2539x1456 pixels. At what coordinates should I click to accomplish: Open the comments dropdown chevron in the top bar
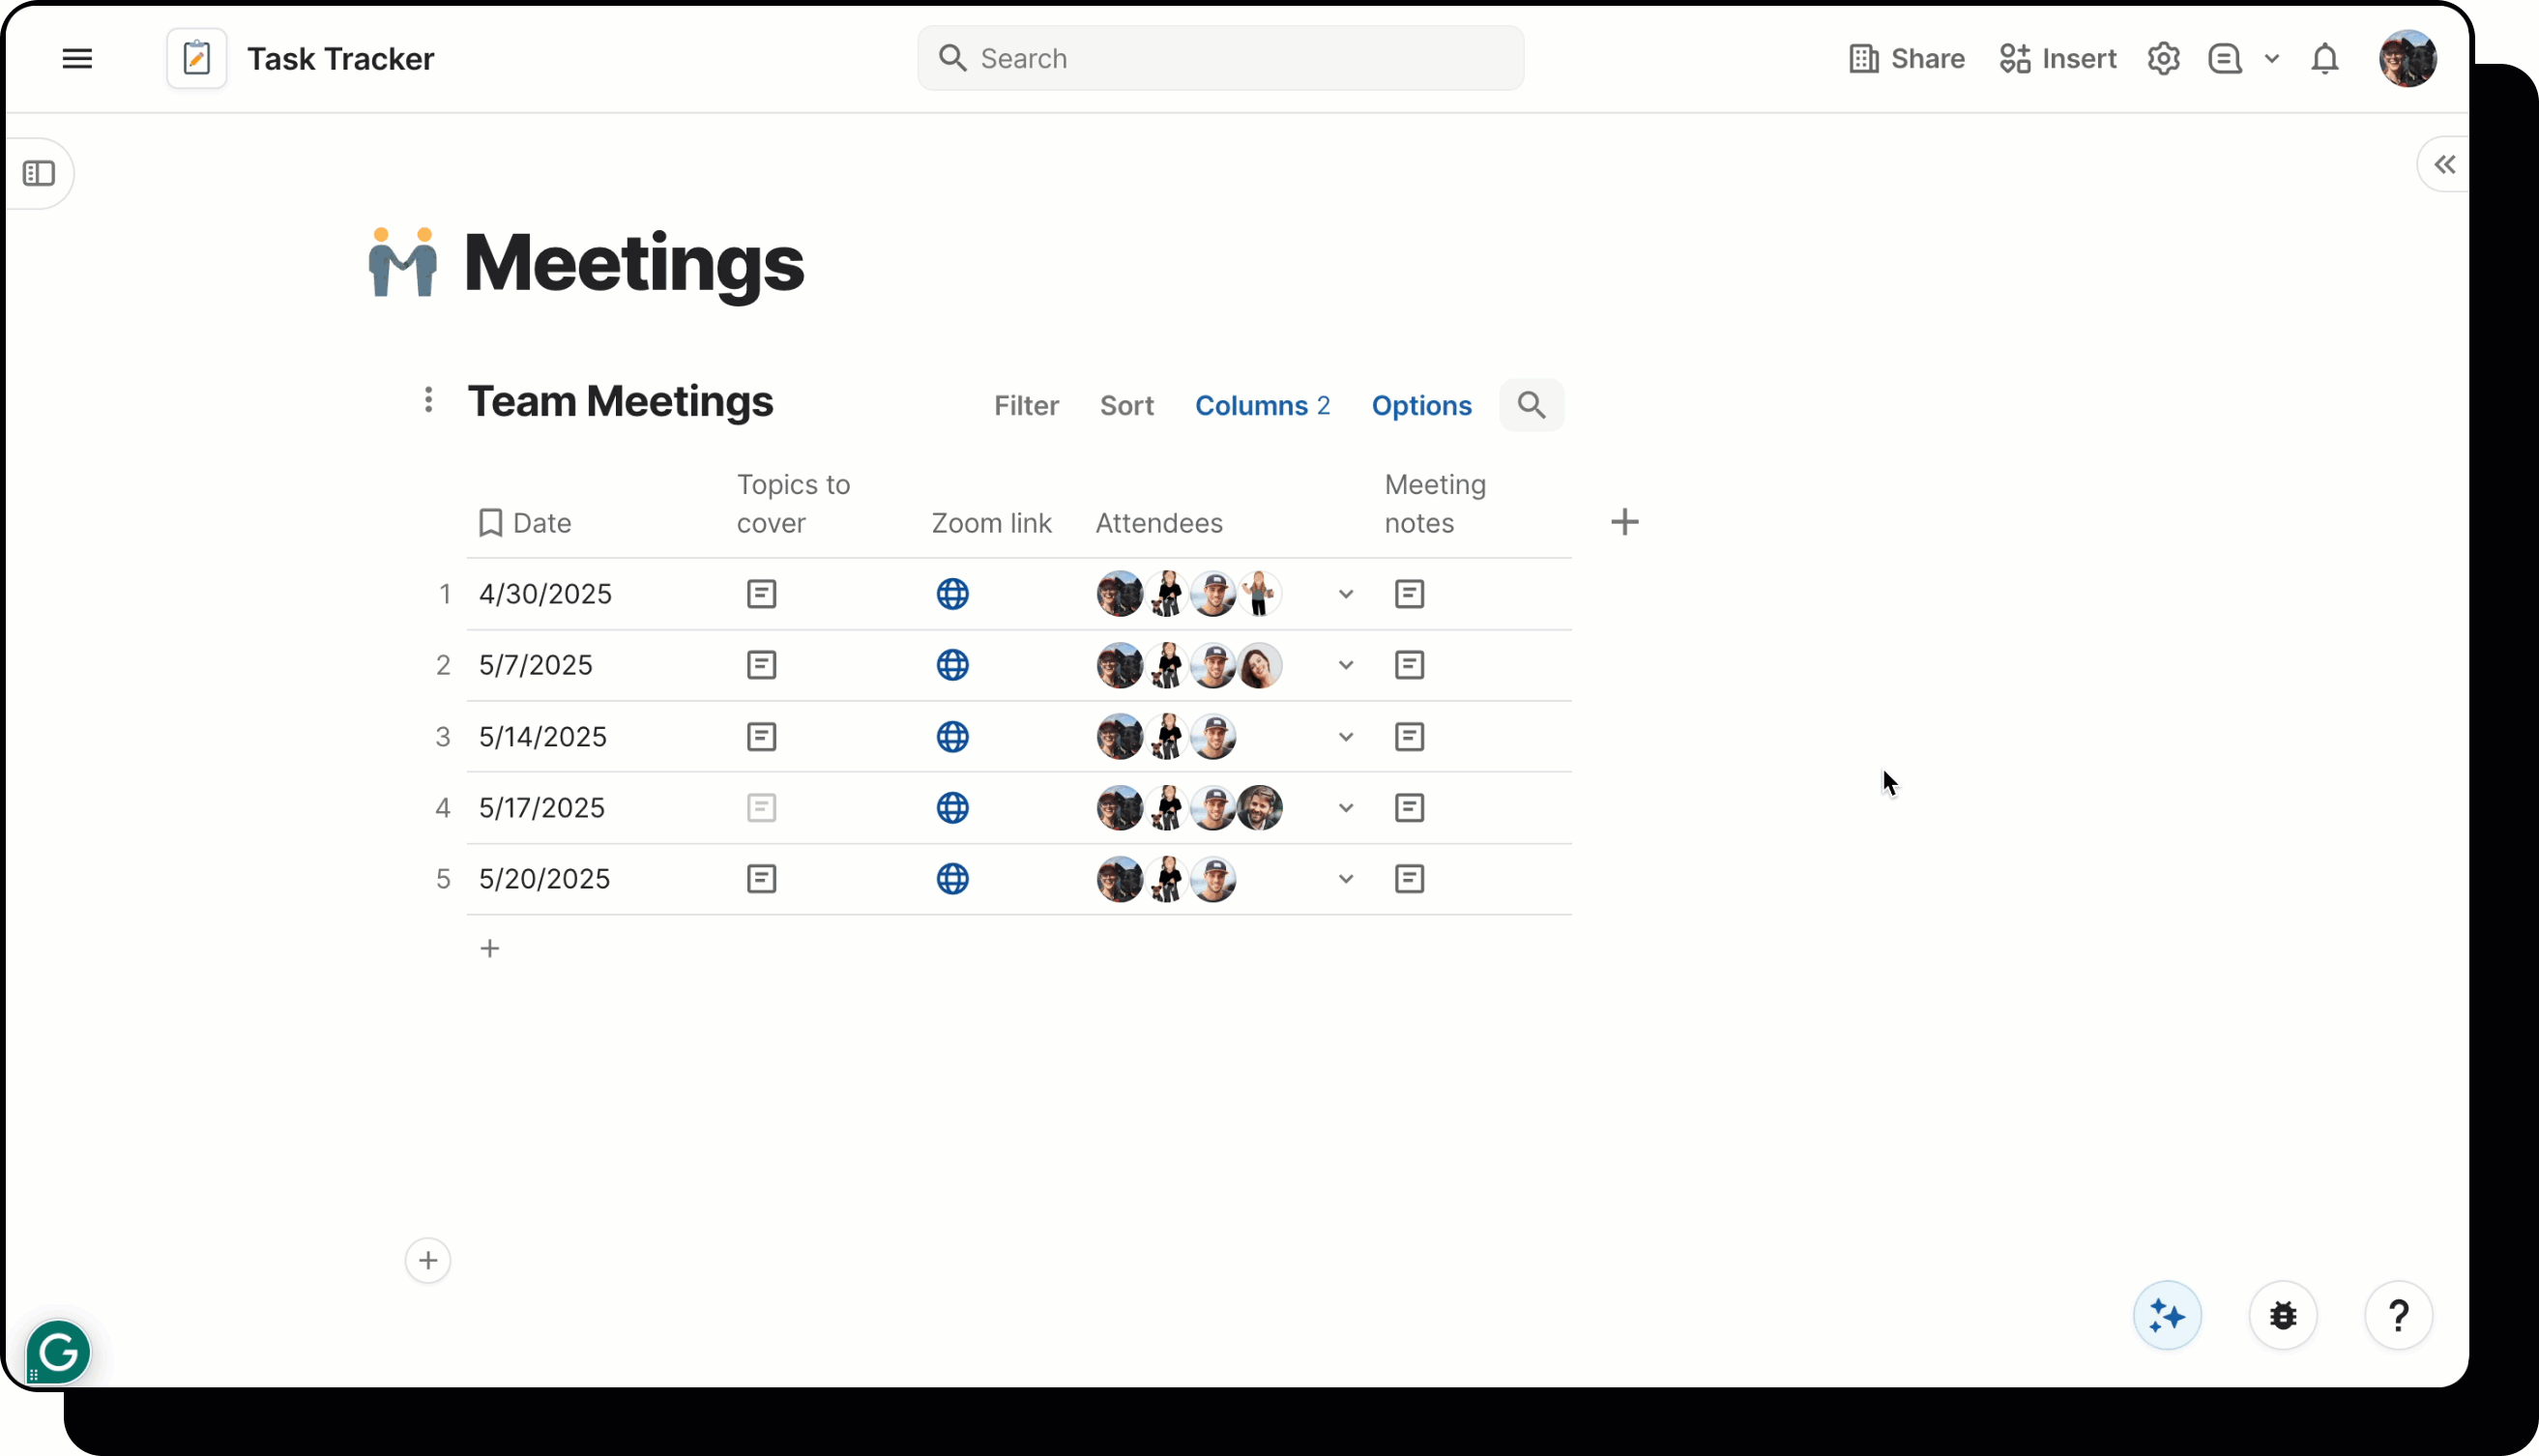point(2273,58)
